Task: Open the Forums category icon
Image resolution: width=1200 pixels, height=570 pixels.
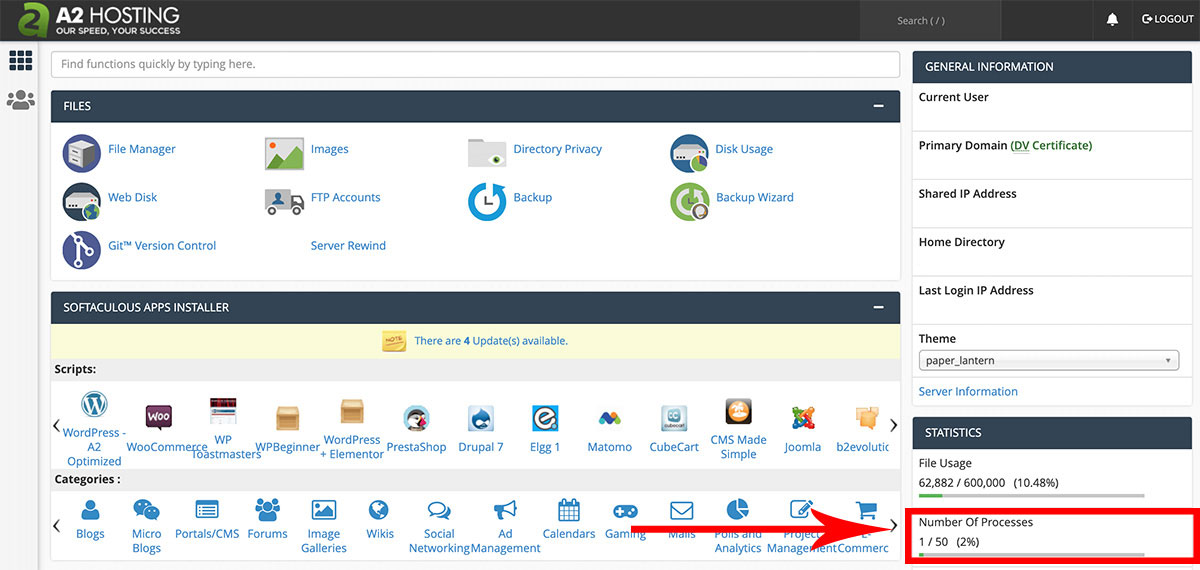Action: click(267, 510)
